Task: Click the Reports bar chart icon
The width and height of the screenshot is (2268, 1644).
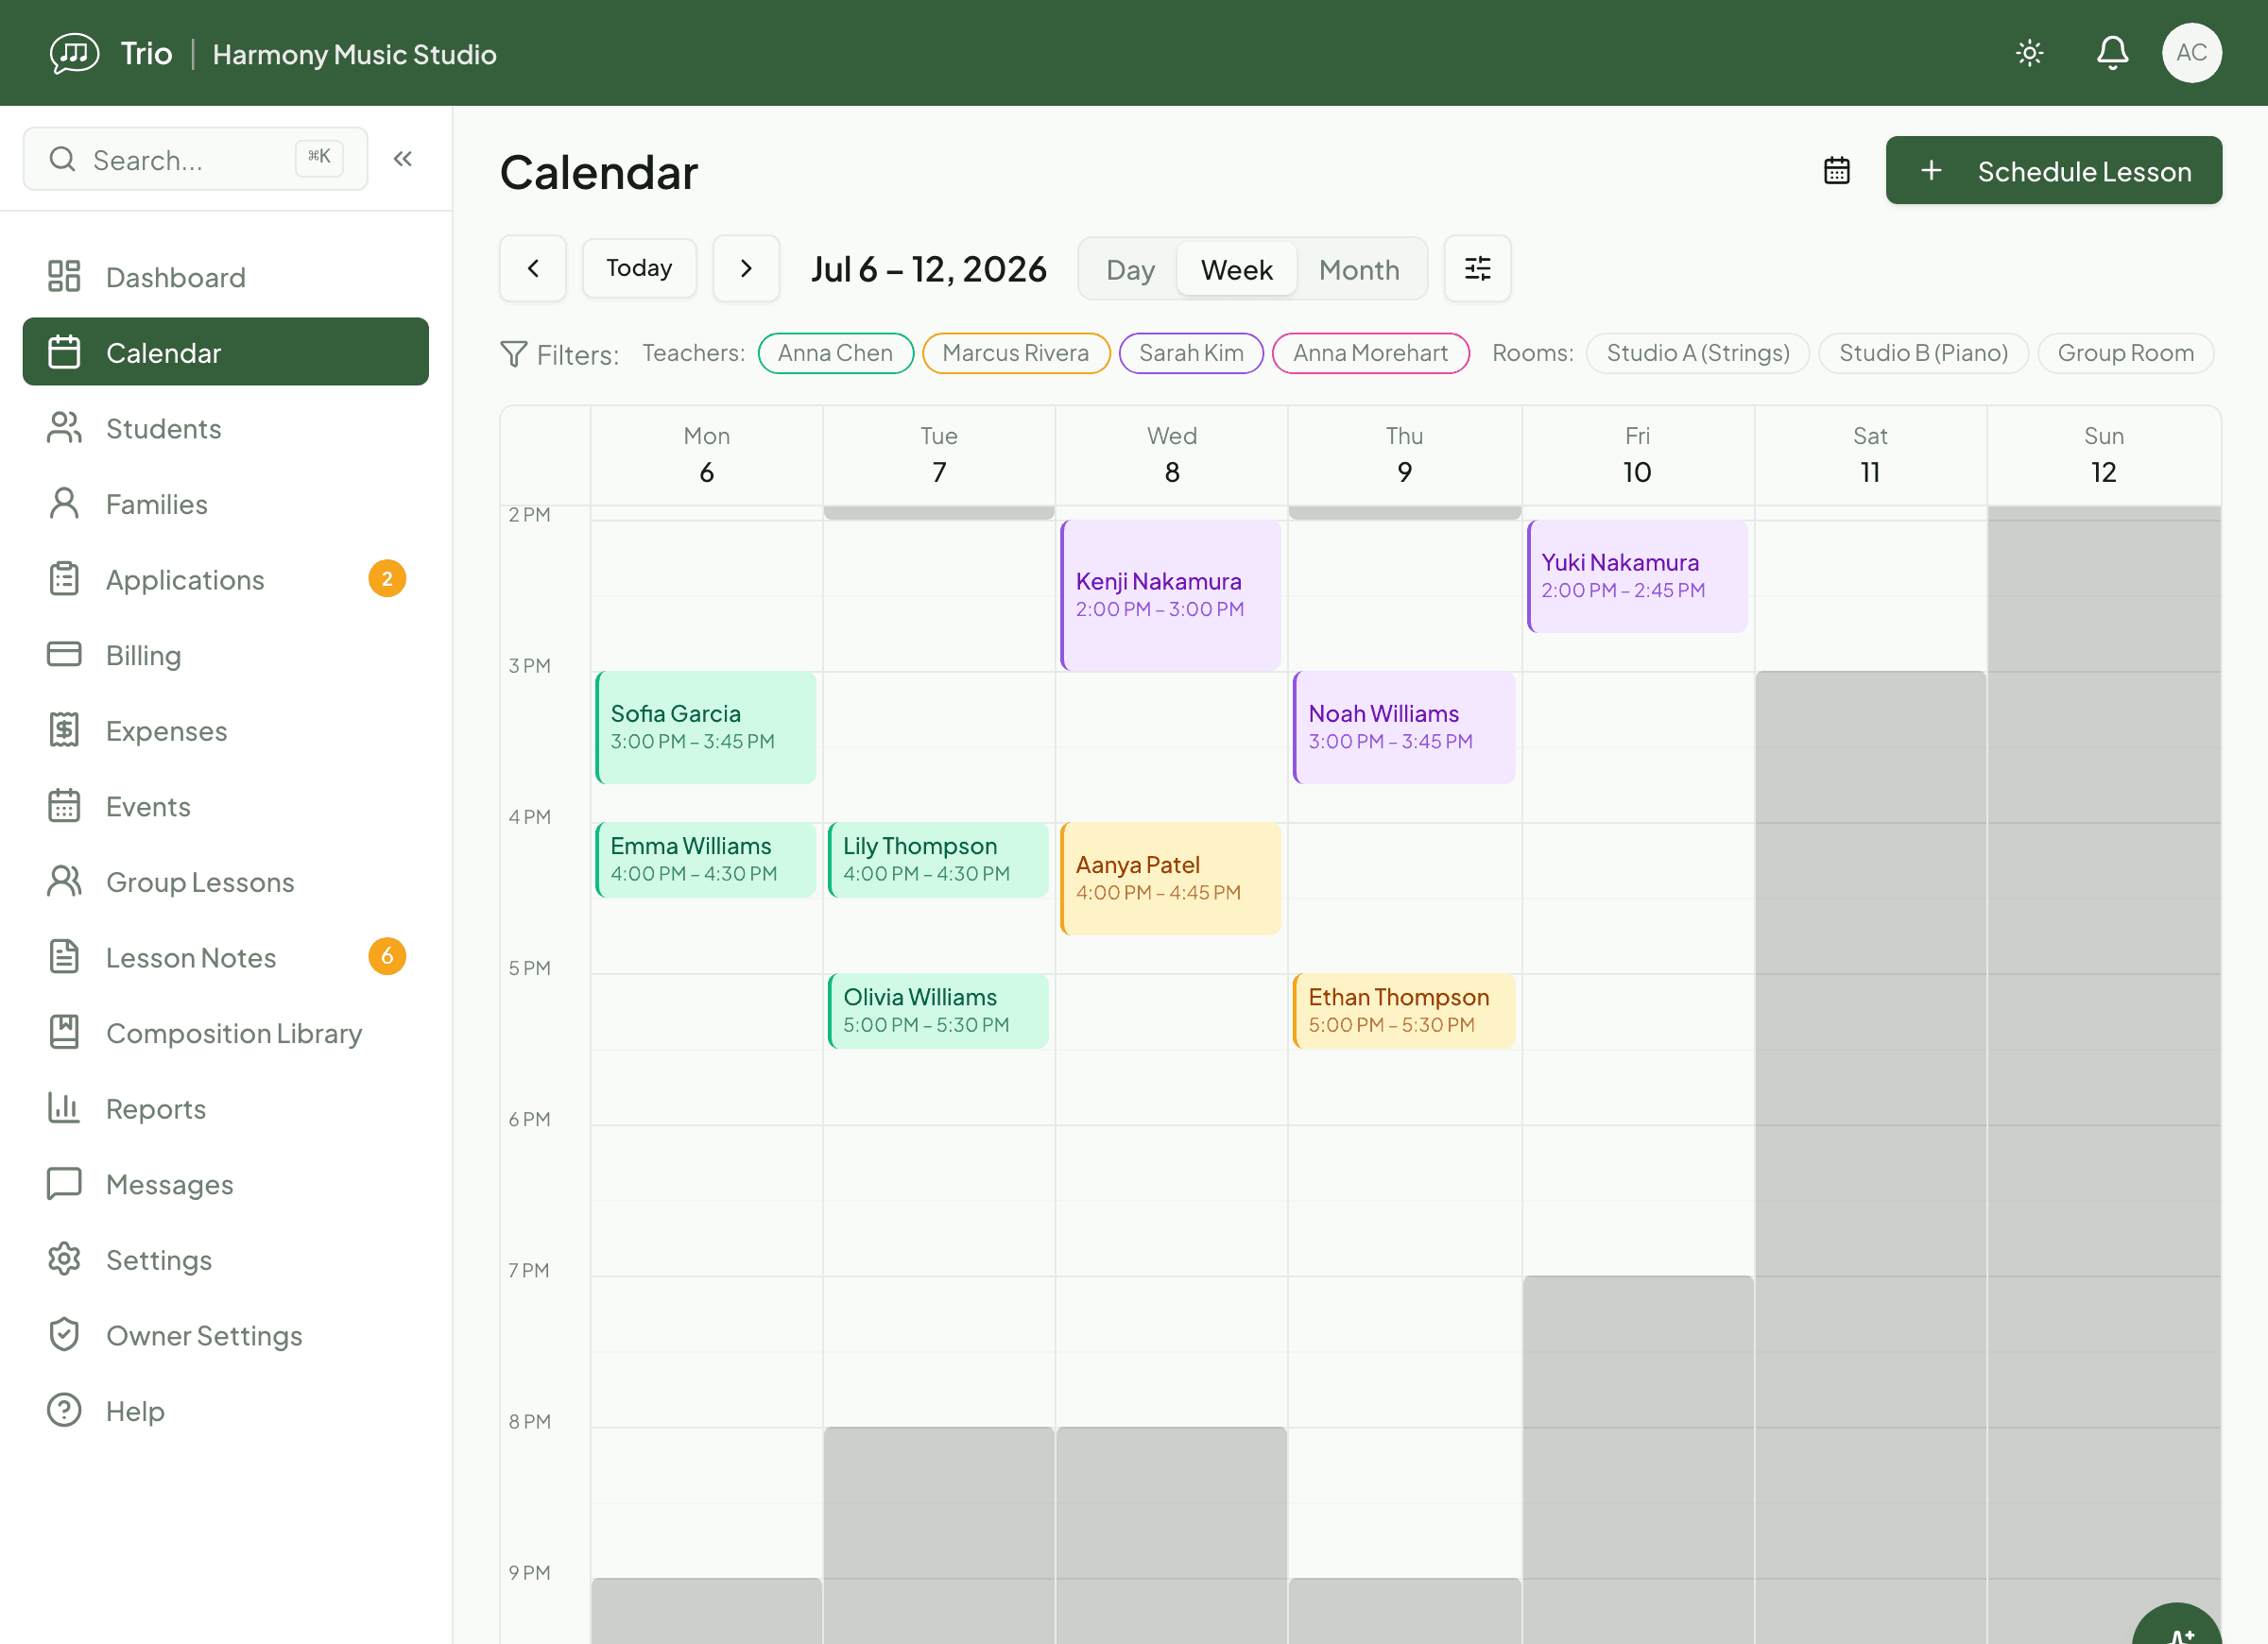Action: click(64, 1108)
